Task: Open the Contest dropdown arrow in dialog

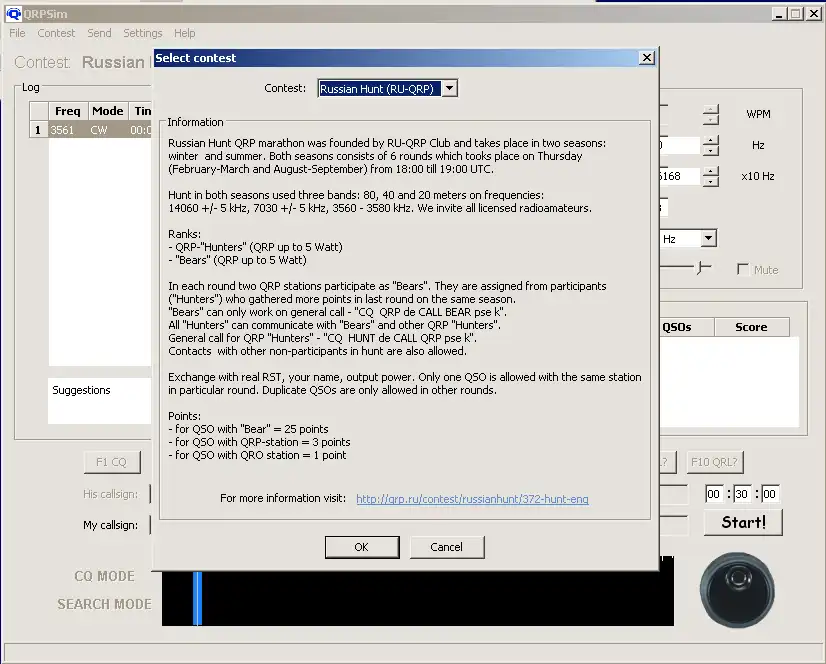Action: 449,89
